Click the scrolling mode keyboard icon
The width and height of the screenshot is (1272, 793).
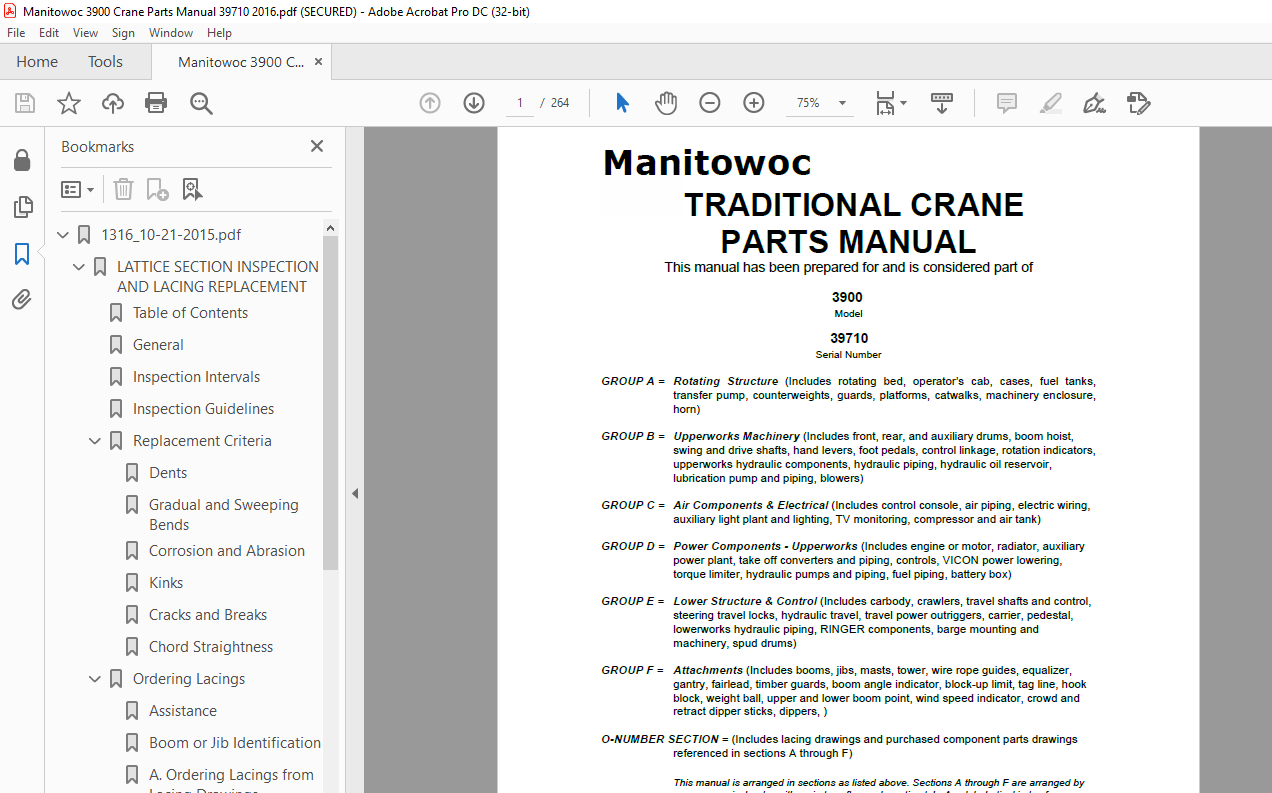(x=942, y=103)
